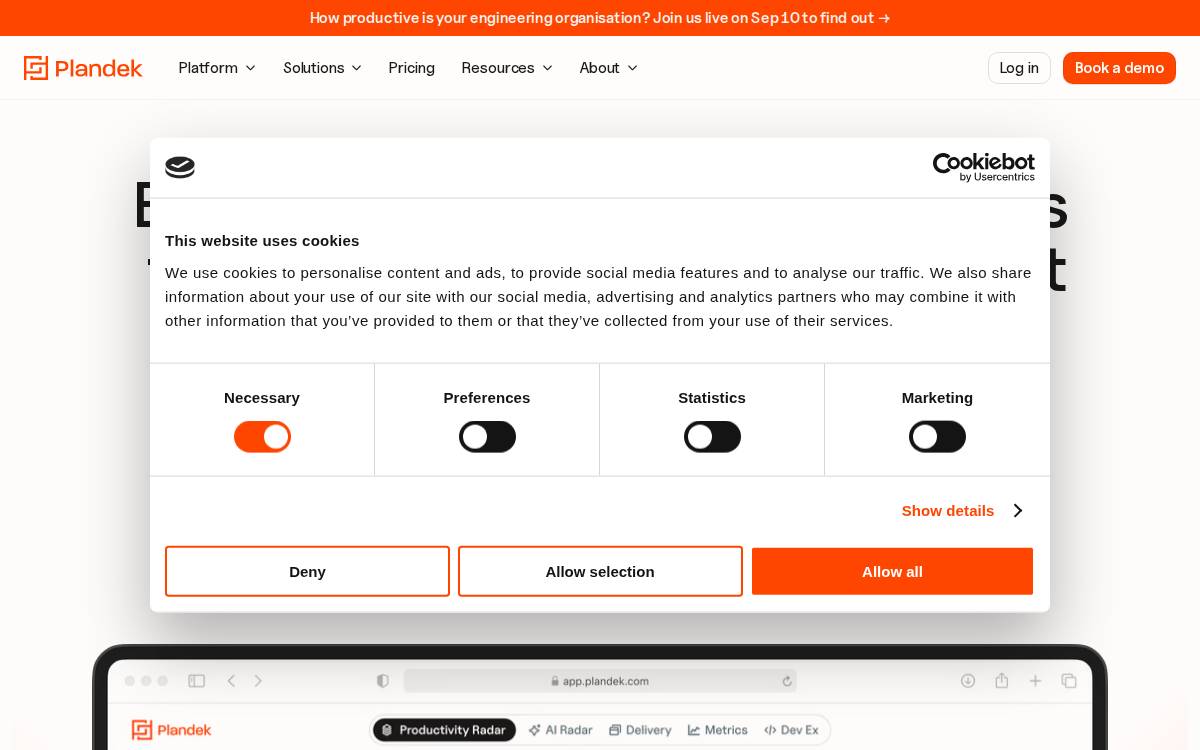Image resolution: width=1200 pixels, height=750 pixels.
Task: Open the Platform dropdown menu
Action: tap(217, 68)
